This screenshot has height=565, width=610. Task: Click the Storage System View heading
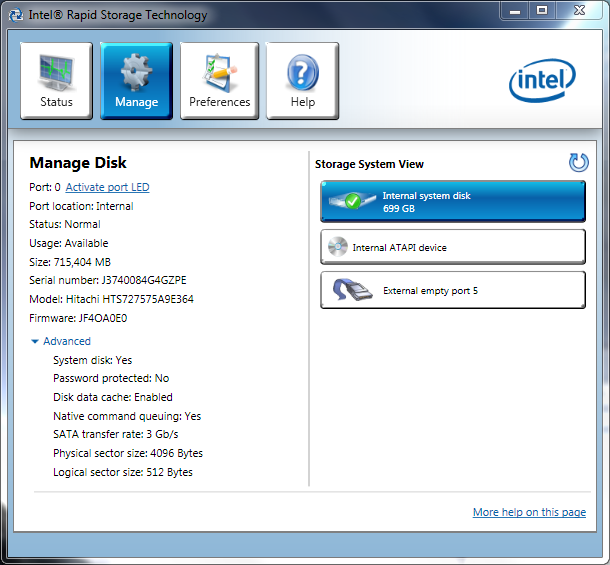click(369, 164)
